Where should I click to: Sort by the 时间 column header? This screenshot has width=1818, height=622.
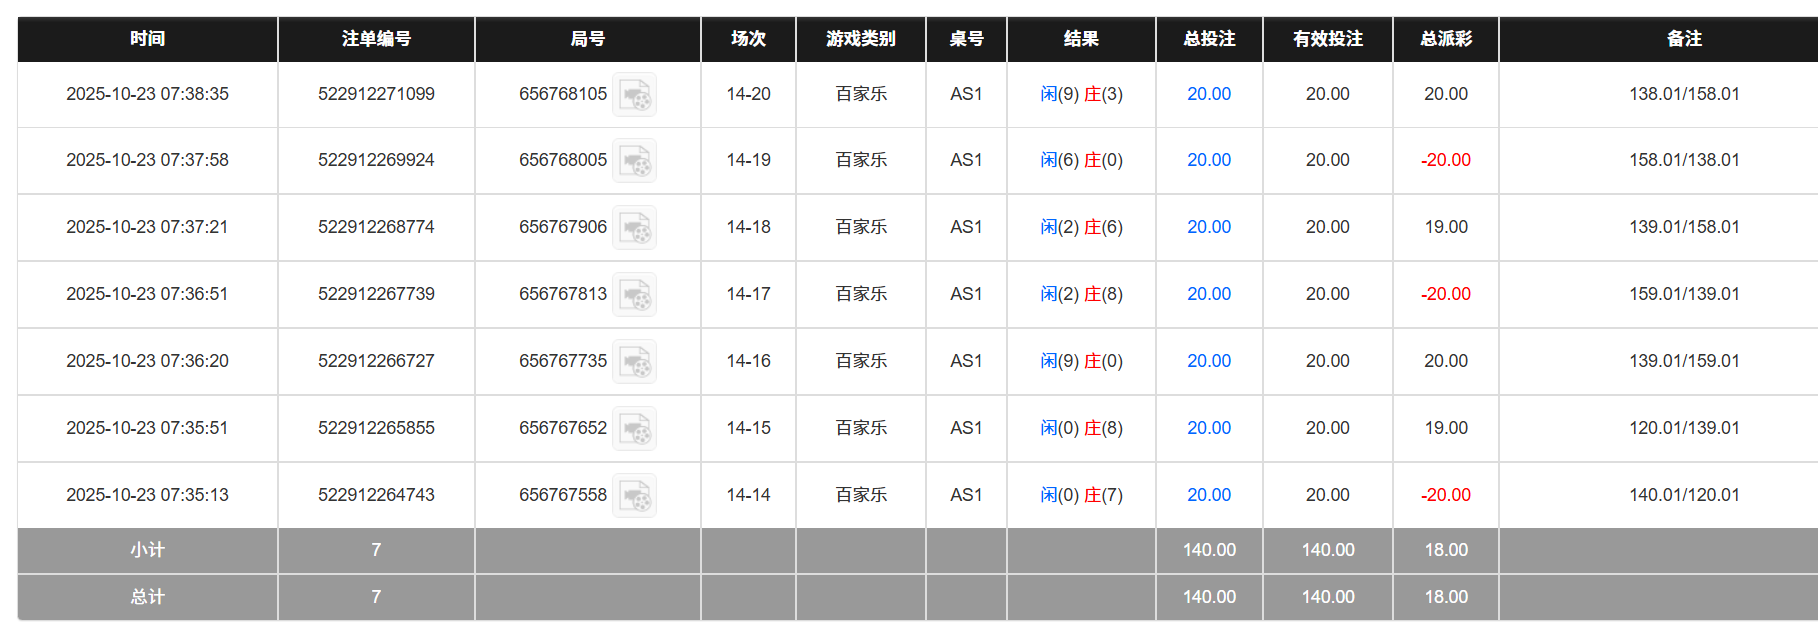coord(146,39)
